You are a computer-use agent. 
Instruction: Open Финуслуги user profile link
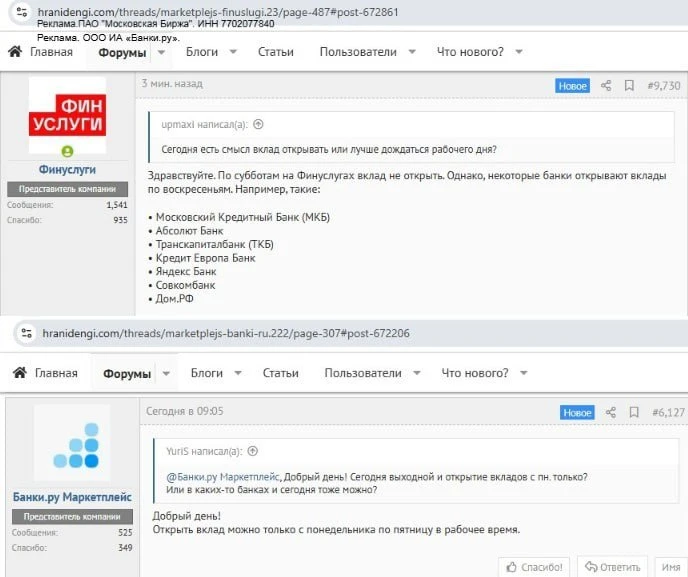pyautogui.click(x=67, y=169)
